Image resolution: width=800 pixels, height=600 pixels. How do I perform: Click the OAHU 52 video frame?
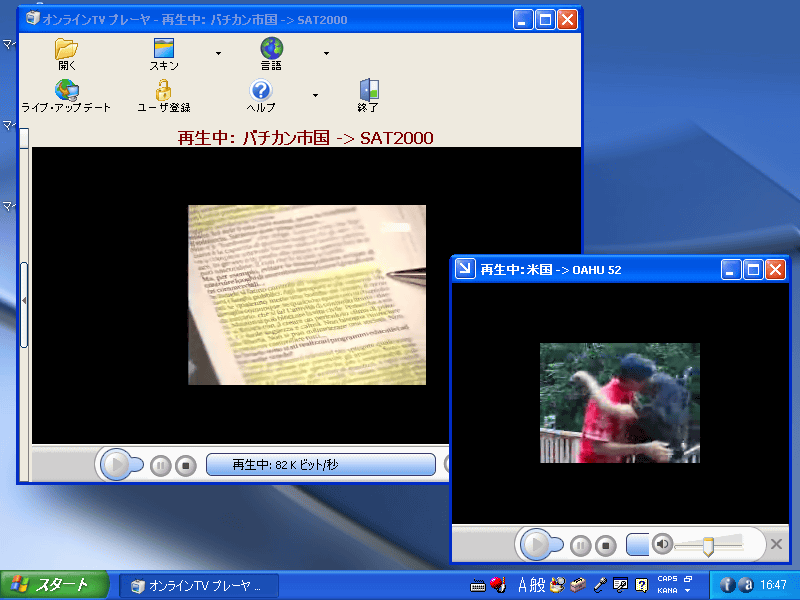click(620, 403)
